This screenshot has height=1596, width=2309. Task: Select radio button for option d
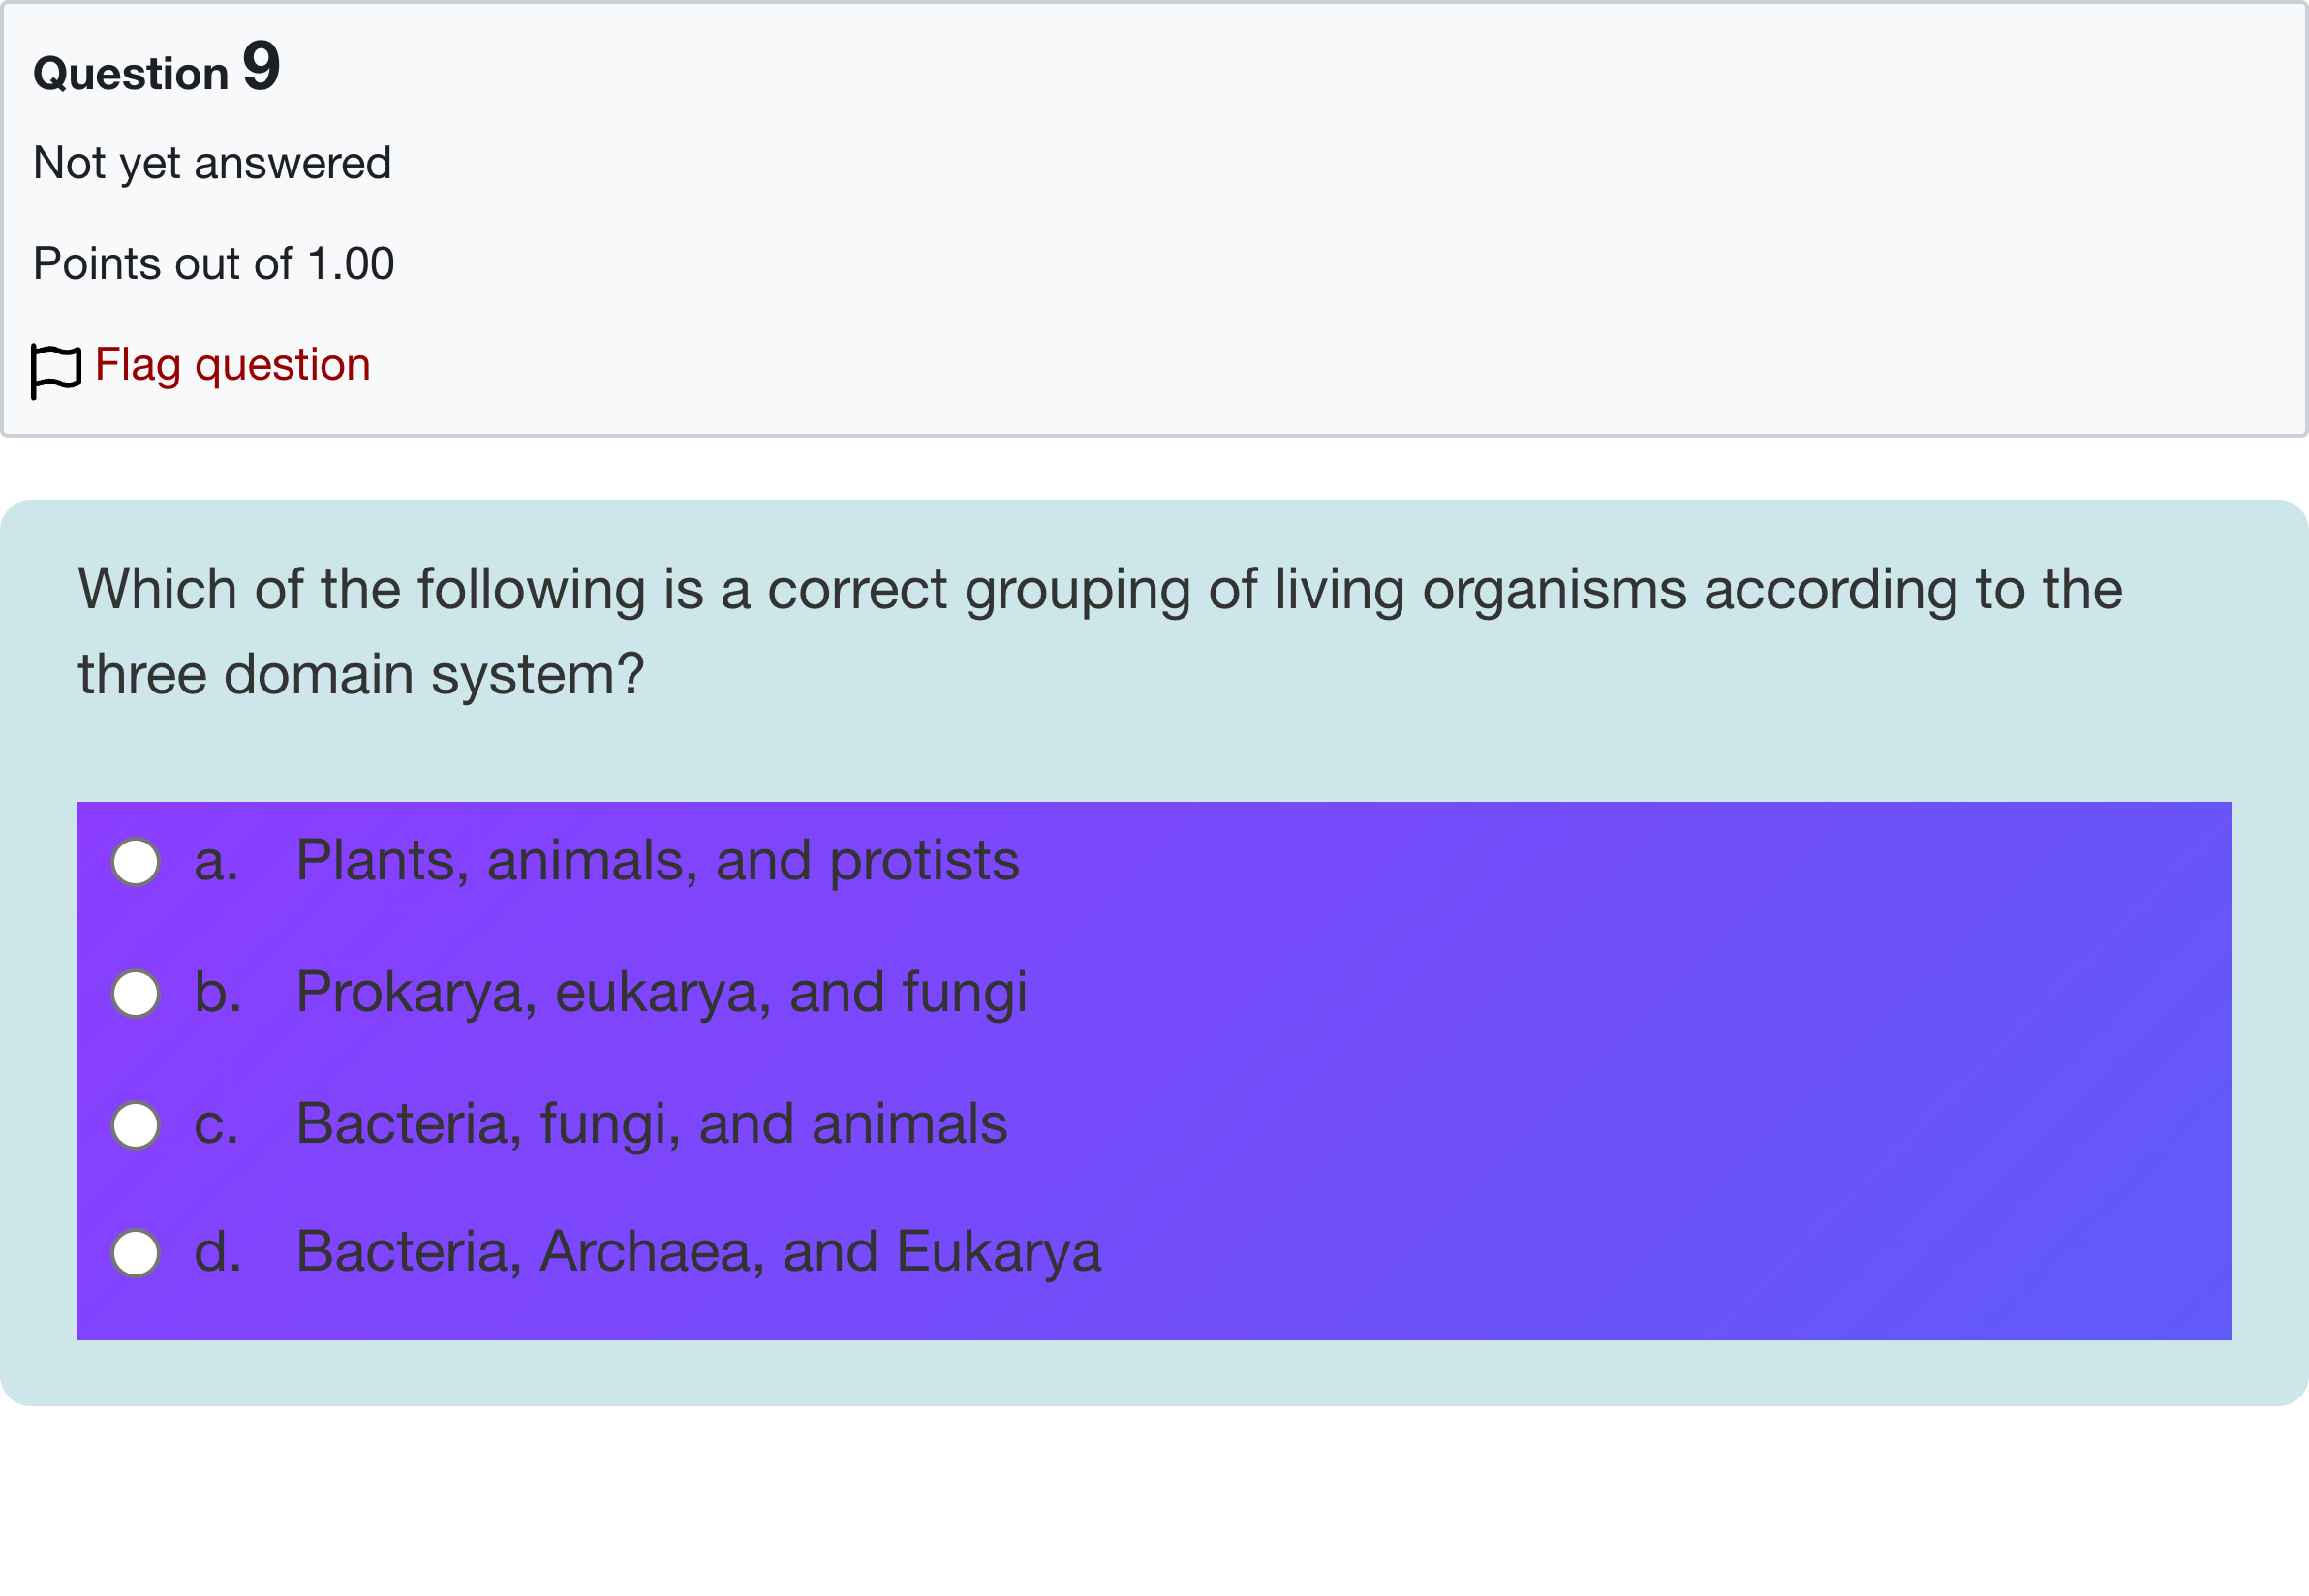136,1253
